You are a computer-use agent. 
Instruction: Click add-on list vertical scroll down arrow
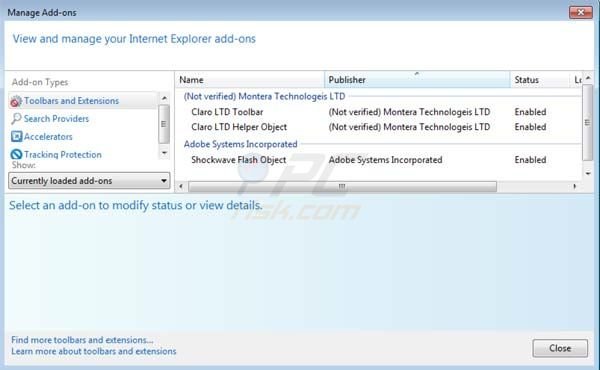588,174
